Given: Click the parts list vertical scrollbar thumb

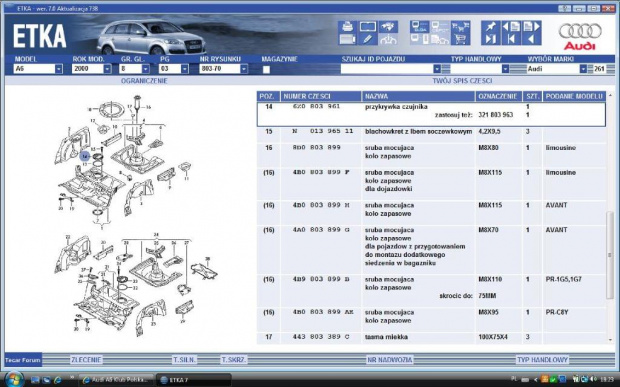Looking at the screenshot, I should tap(610, 255).
